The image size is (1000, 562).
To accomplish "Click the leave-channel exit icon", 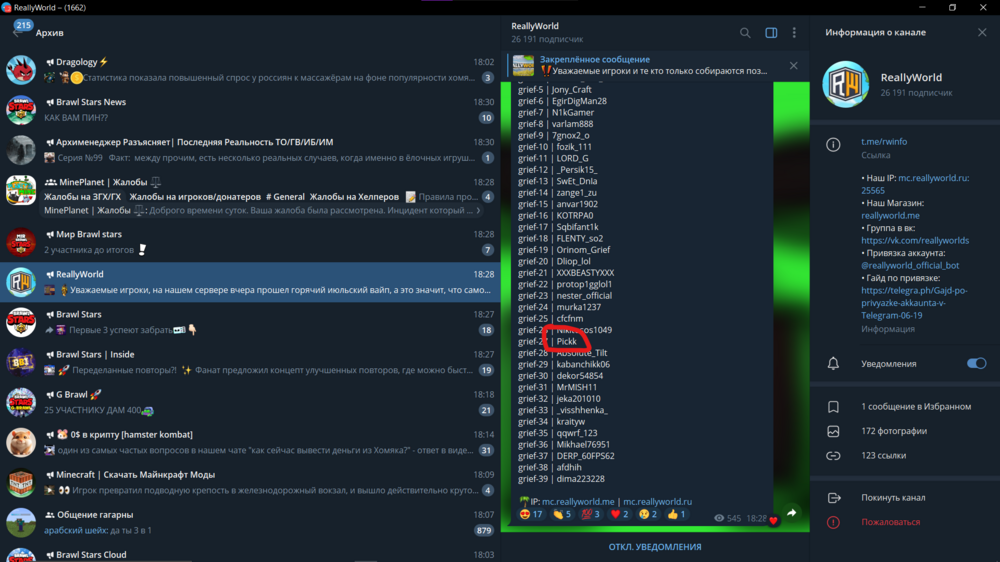I will pos(833,498).
